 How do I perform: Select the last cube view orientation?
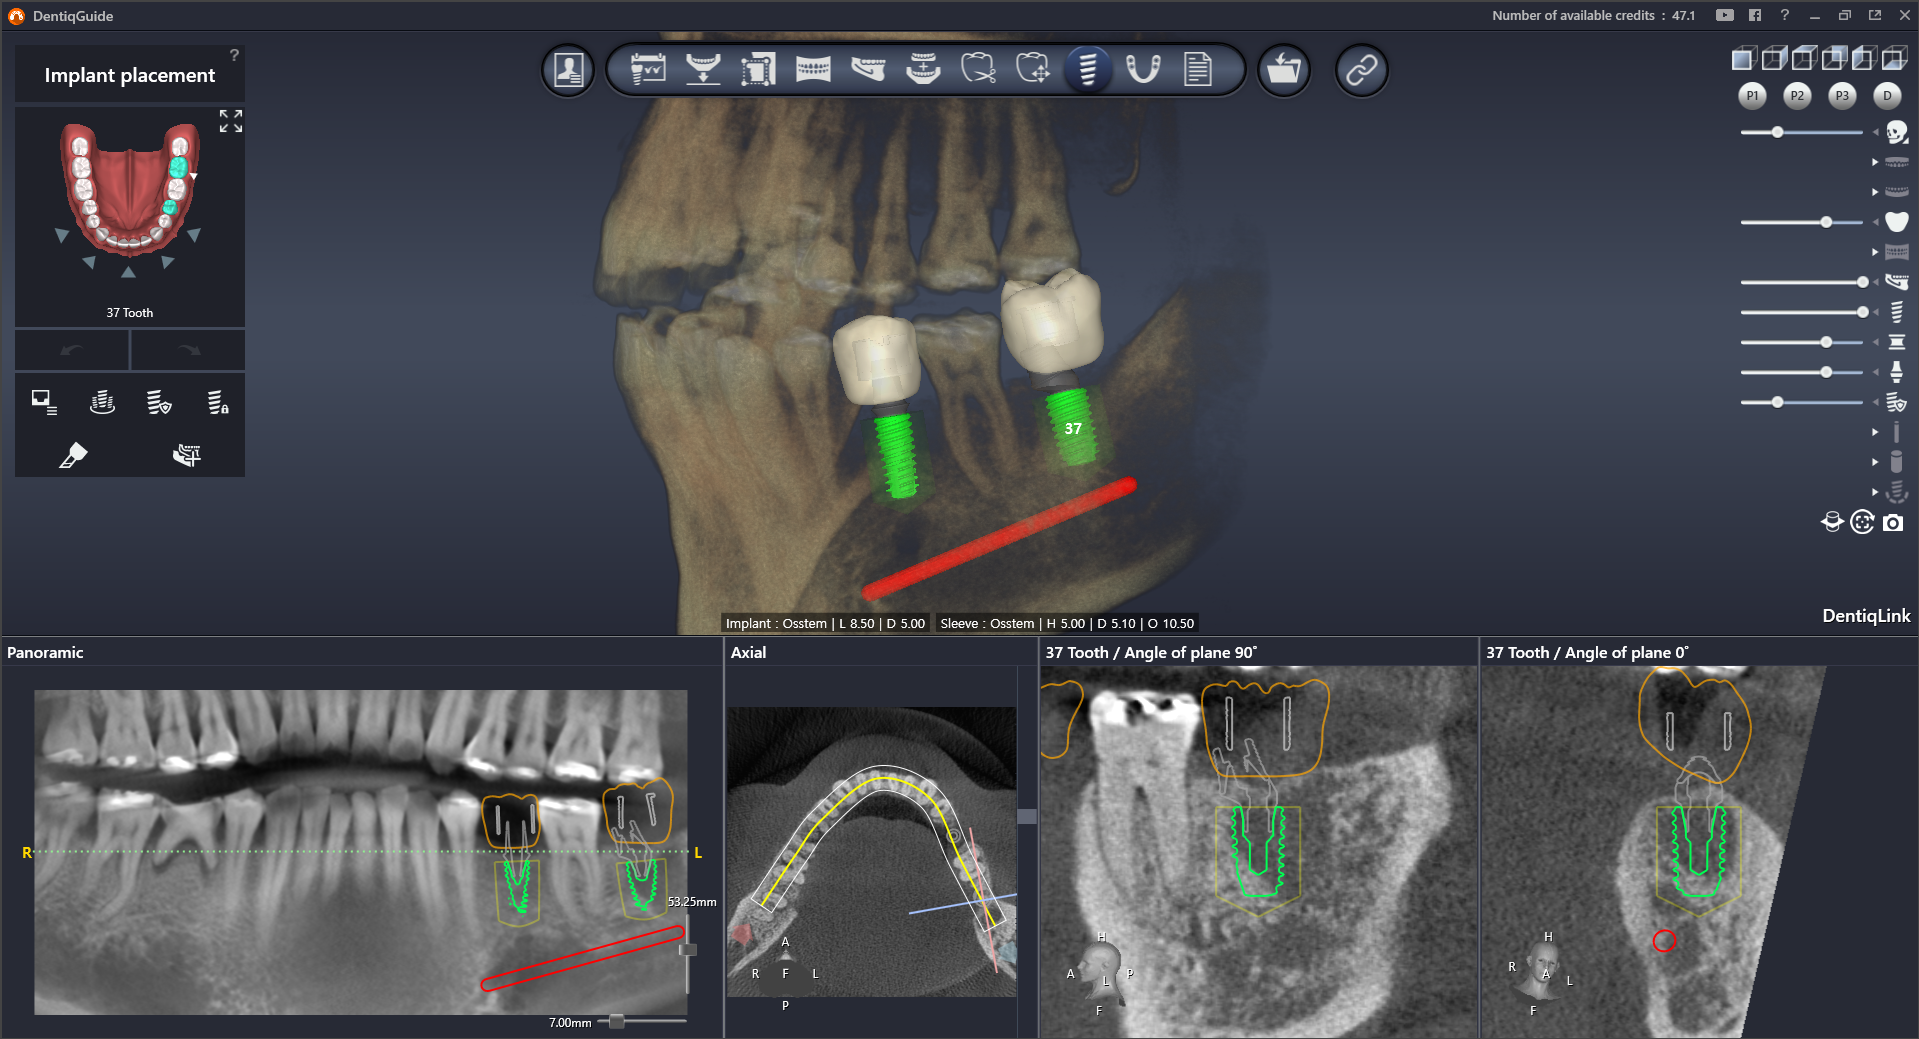pos(1894,59)
